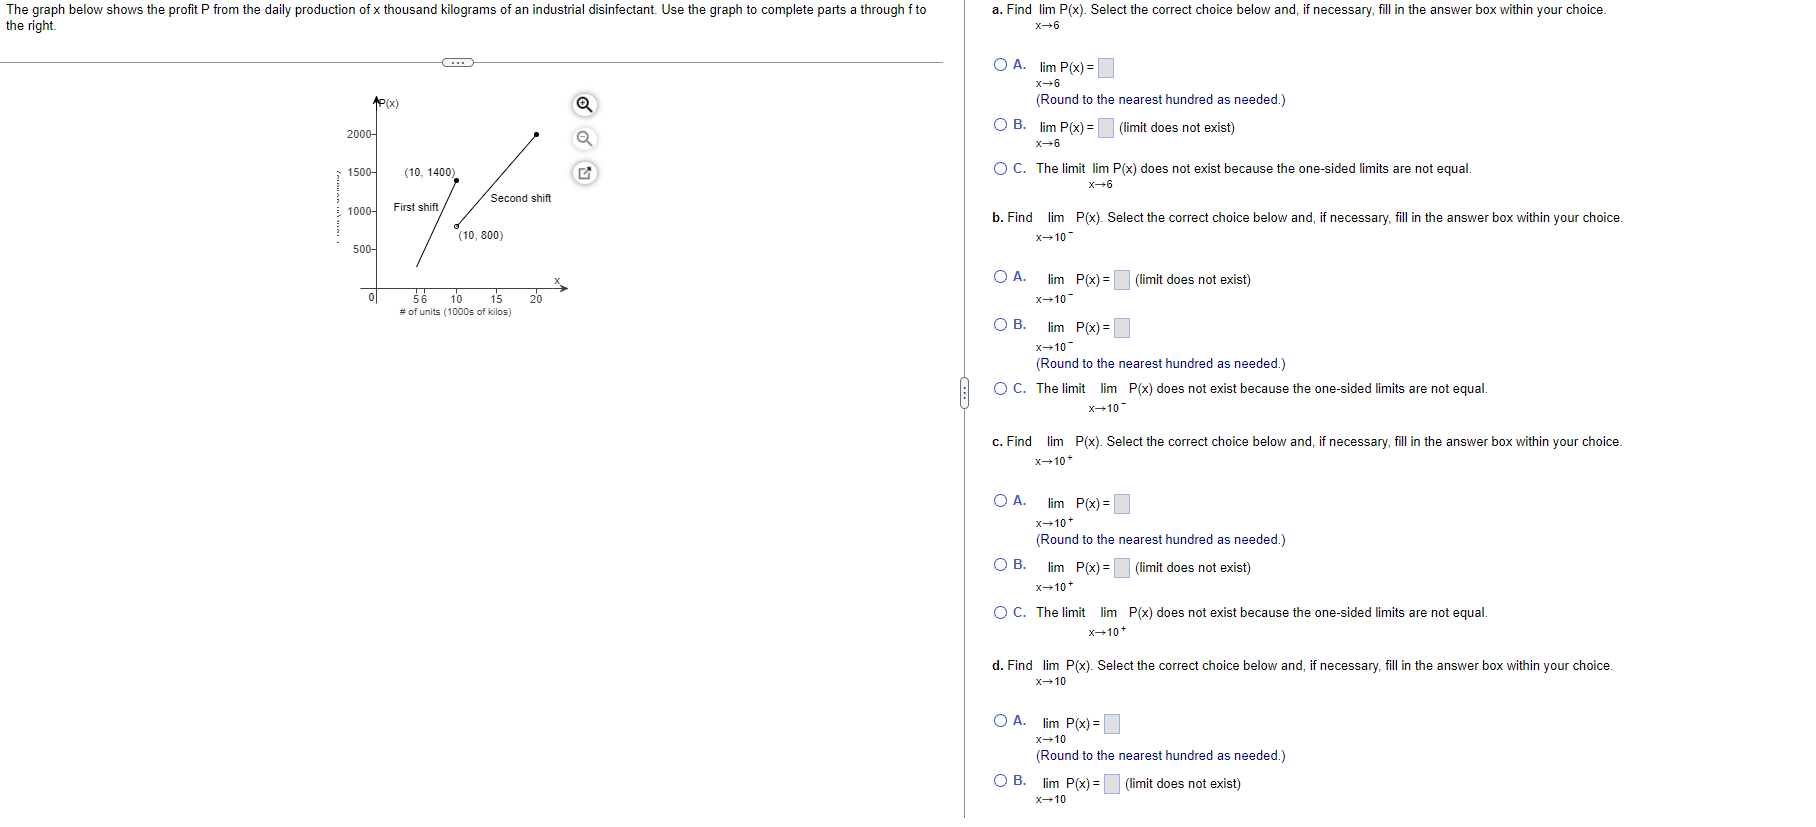Open the graph in a pop-out window
This screenshot has height=827, width=1816.
click(x=585, y=173)
